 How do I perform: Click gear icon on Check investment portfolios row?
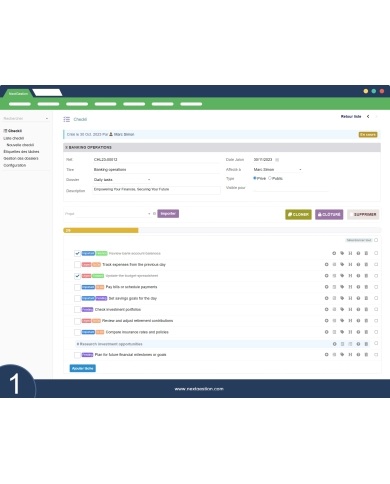326,309
